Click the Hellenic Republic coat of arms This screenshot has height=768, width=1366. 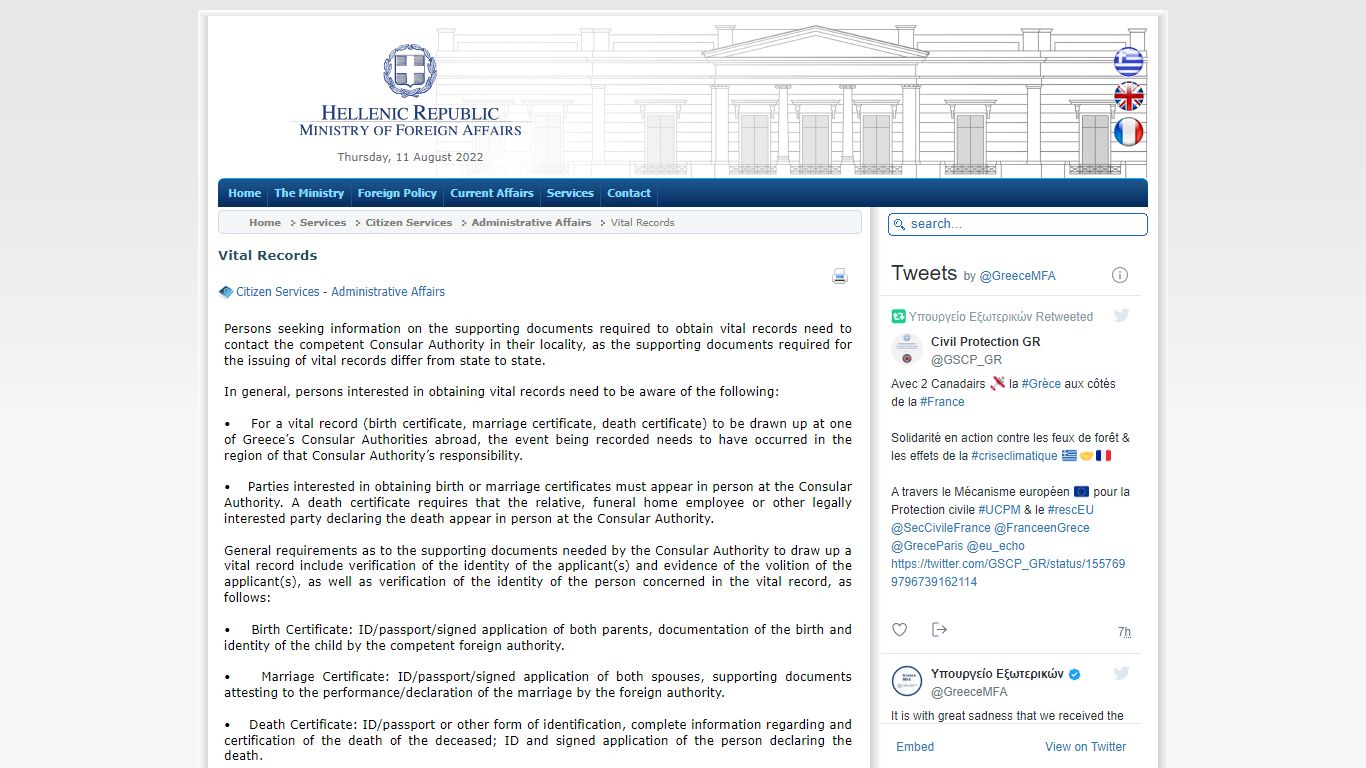pos(410,70)
